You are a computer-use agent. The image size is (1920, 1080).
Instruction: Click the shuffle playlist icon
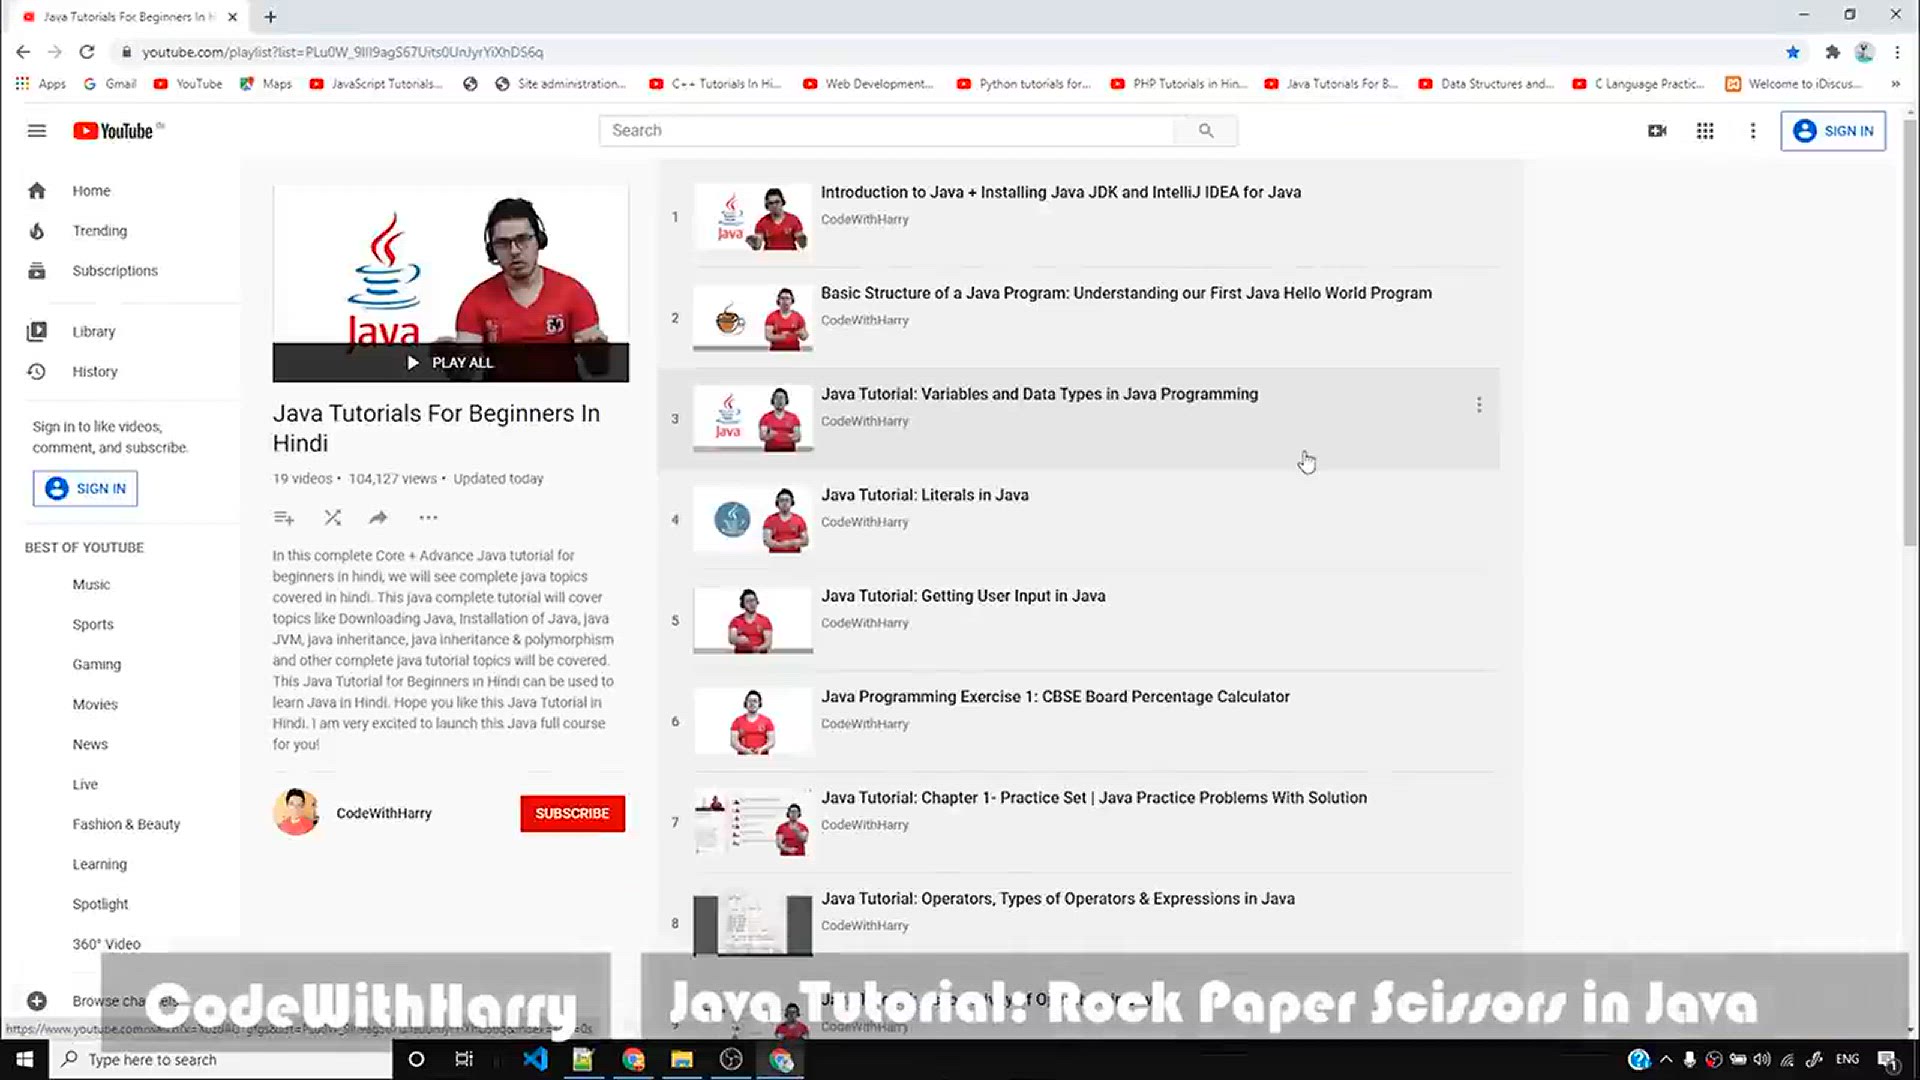pyautogui.click(x=332, y=517)
